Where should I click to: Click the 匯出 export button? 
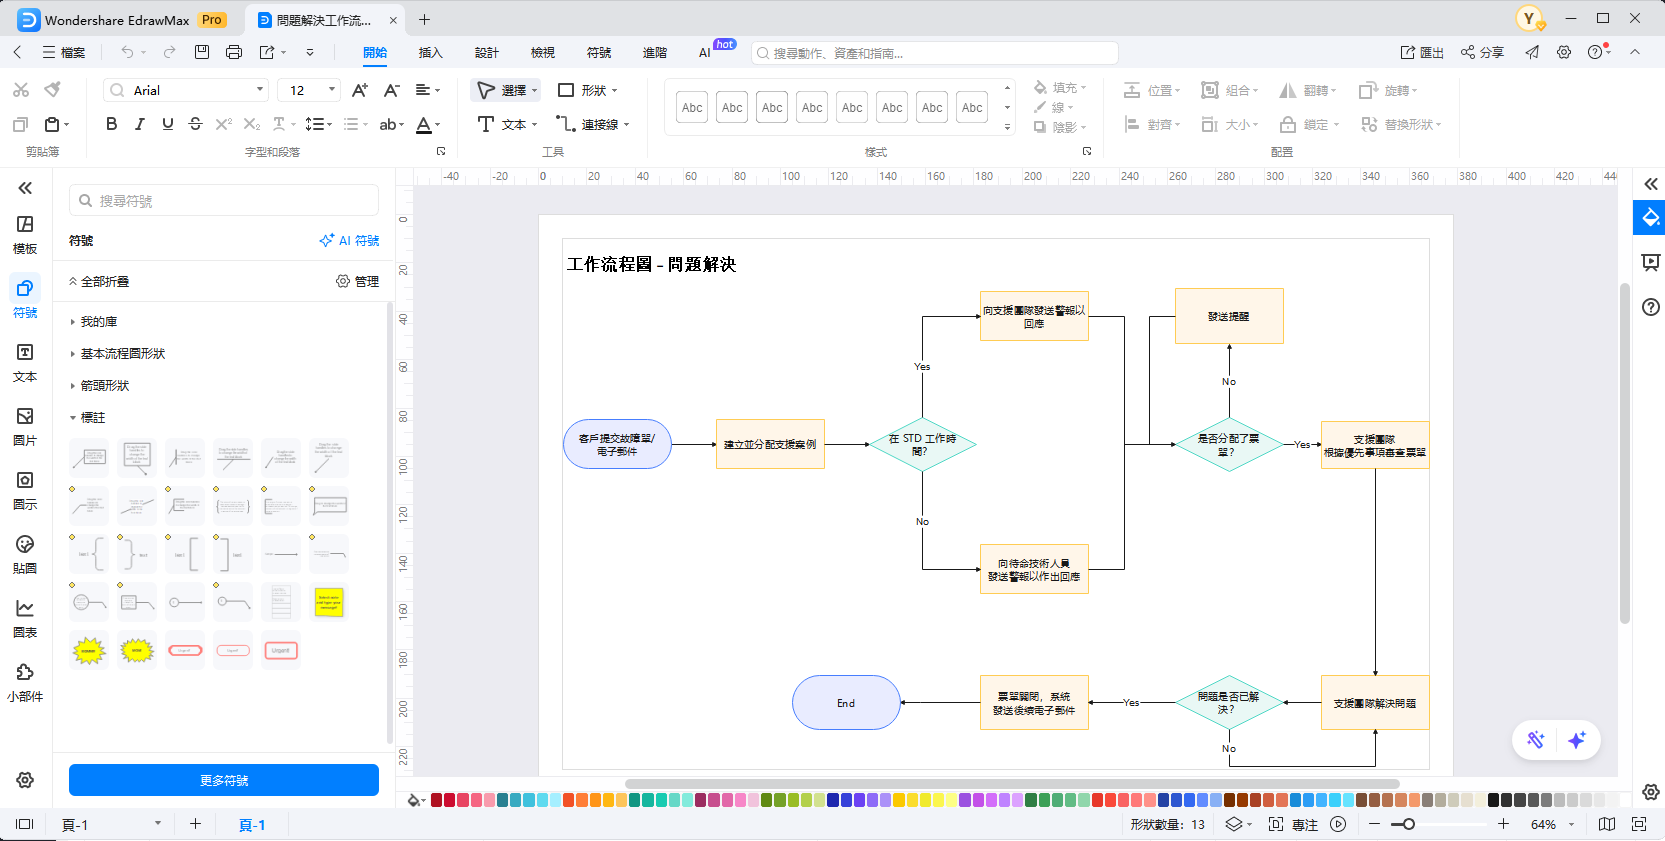tap(1422, 52)
